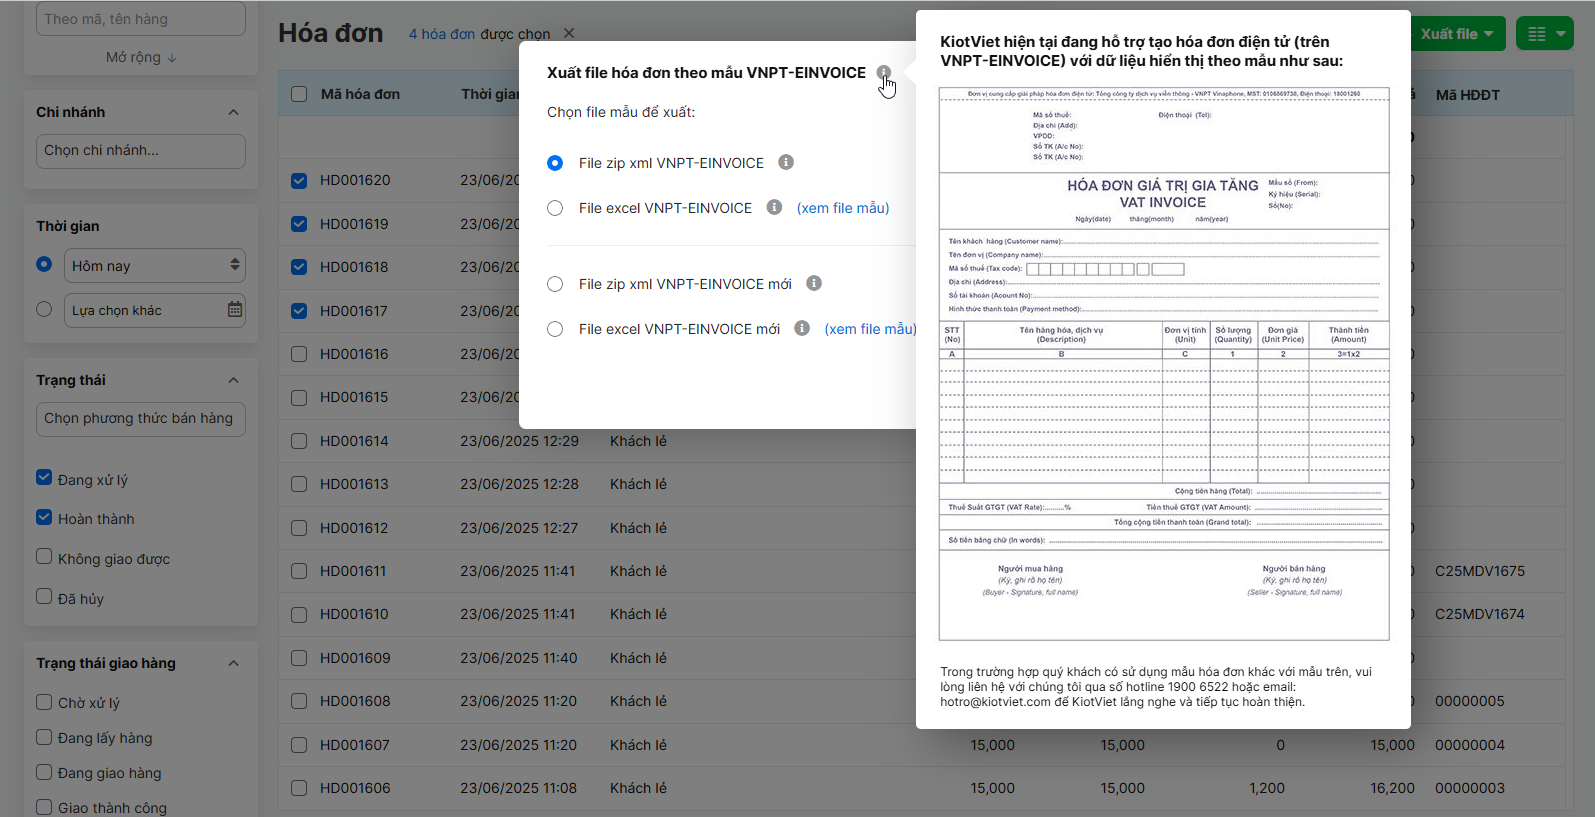Expand search with Mở rộng
The width and height of the screenshot is (1595, 817).
141,57
